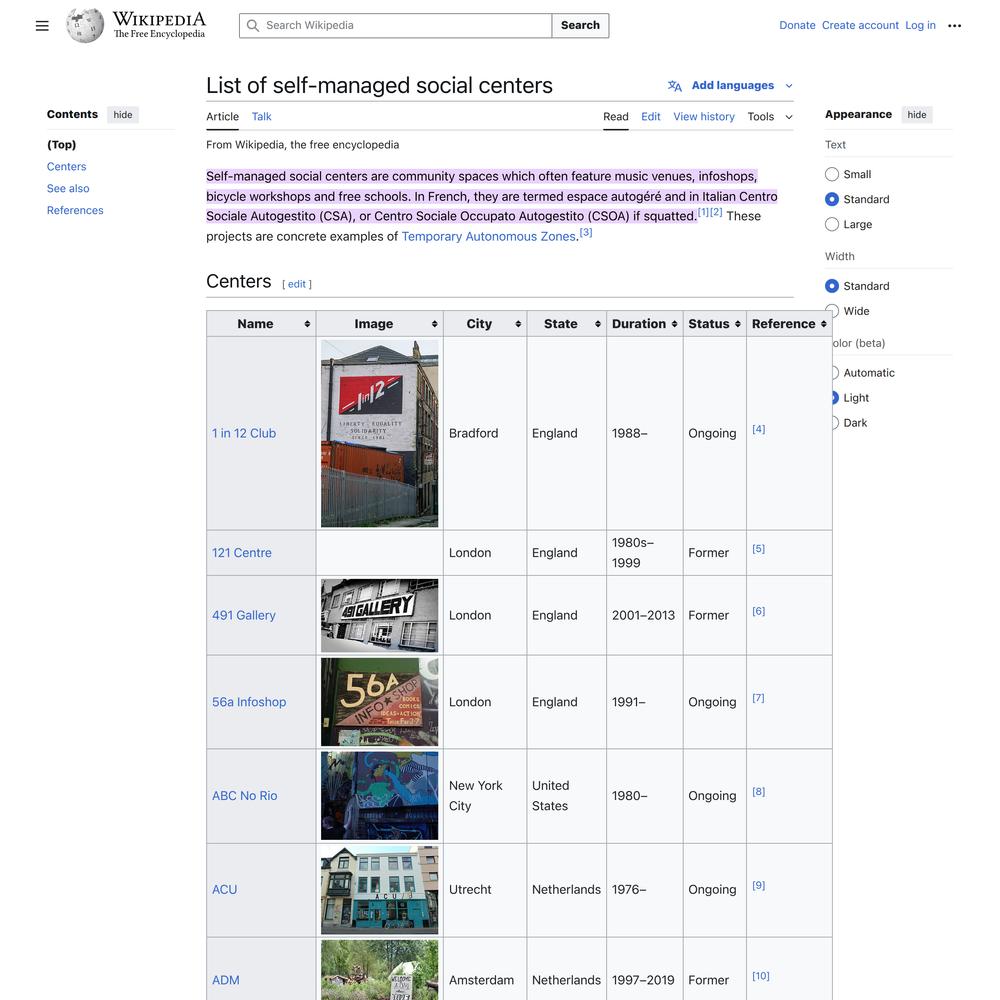Select Automatic color mode
The image size is (1000, 1000).
pos(834,372)
